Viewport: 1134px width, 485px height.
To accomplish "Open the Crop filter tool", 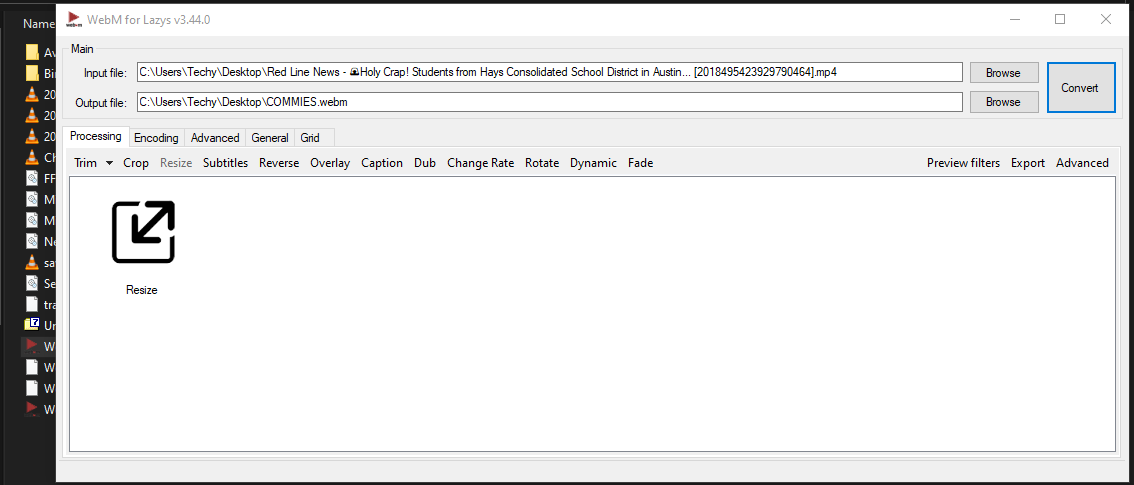I will click(136, 163).
